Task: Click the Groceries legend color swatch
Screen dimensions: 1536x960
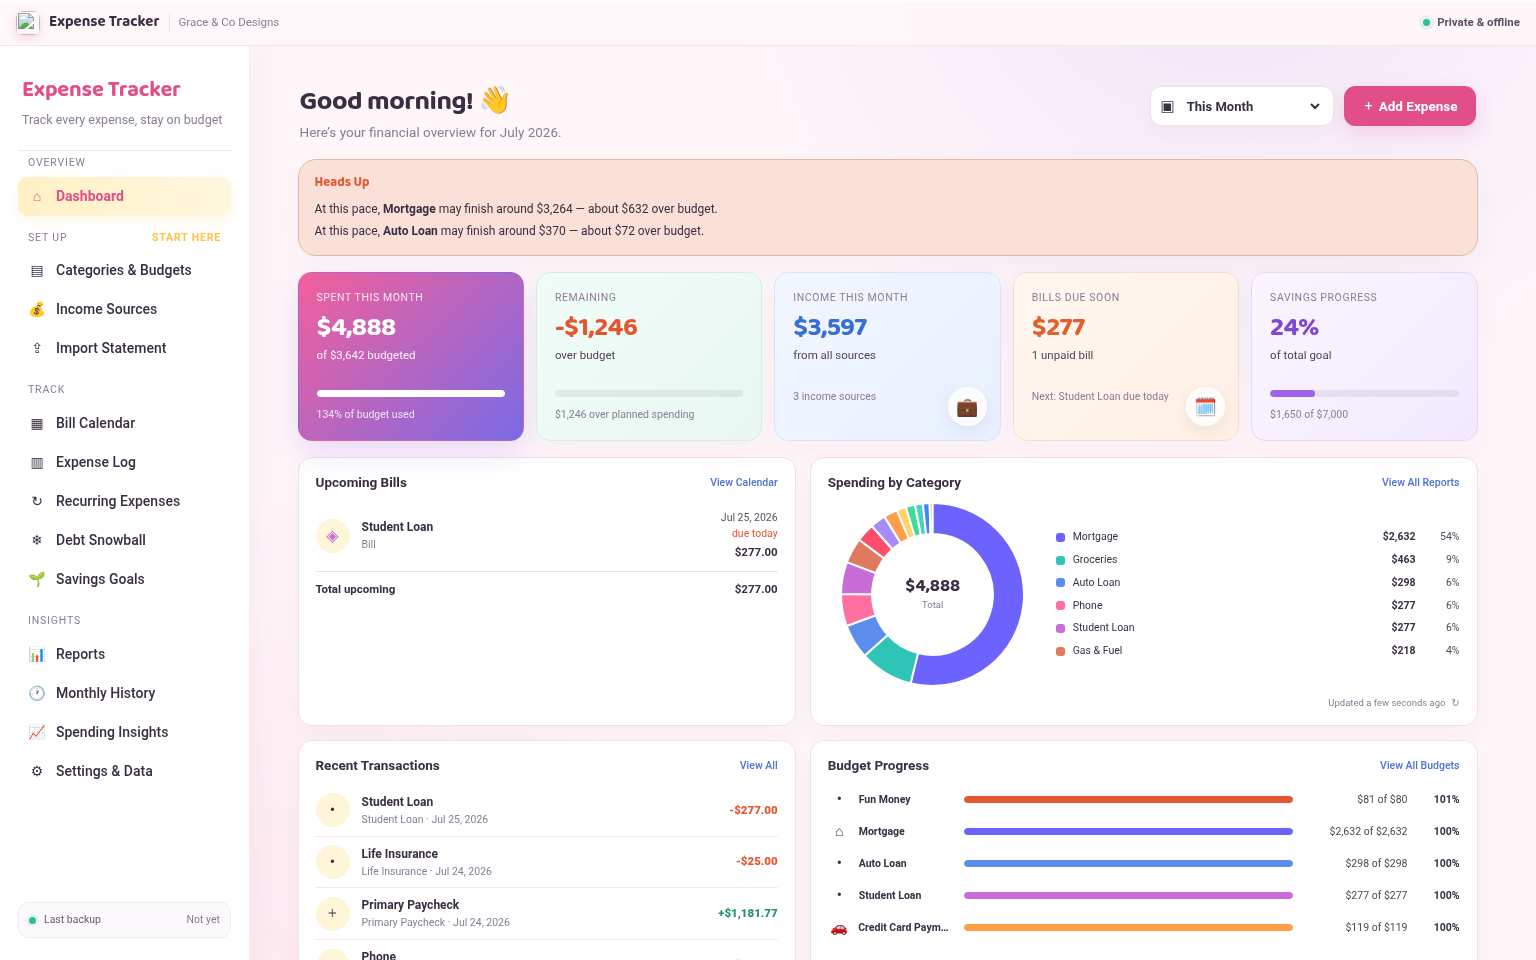Action: coord(1060,560)
